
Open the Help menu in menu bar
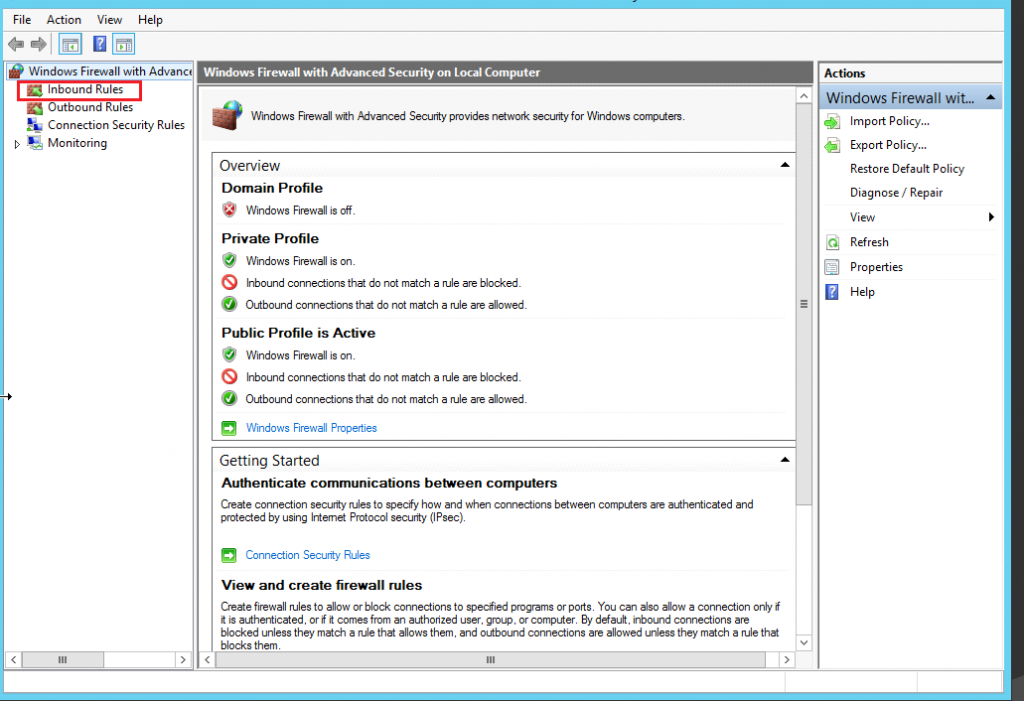(150, 20)
